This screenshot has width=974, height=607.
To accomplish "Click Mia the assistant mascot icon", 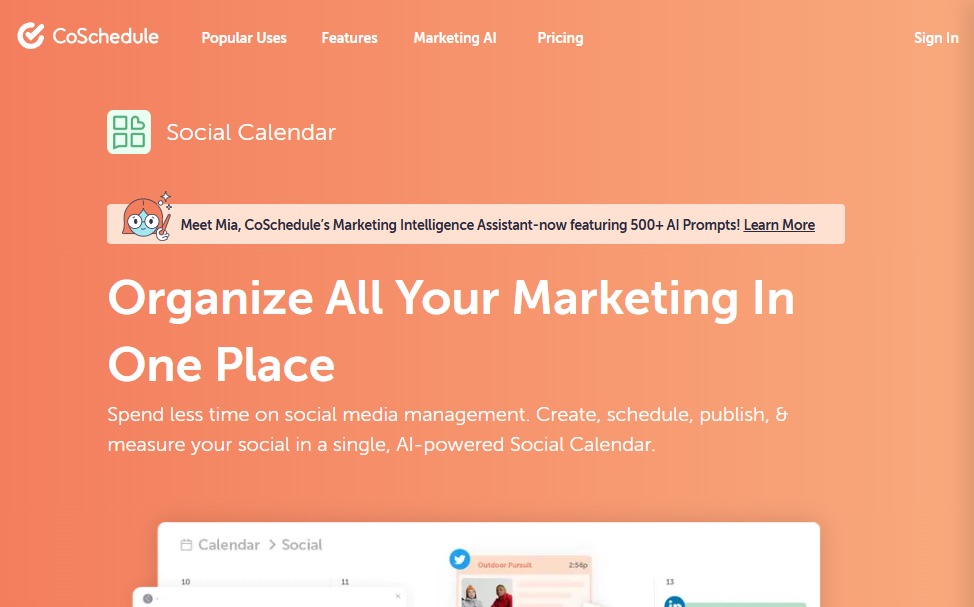I will pyautogui.click(x=143, y=220).
